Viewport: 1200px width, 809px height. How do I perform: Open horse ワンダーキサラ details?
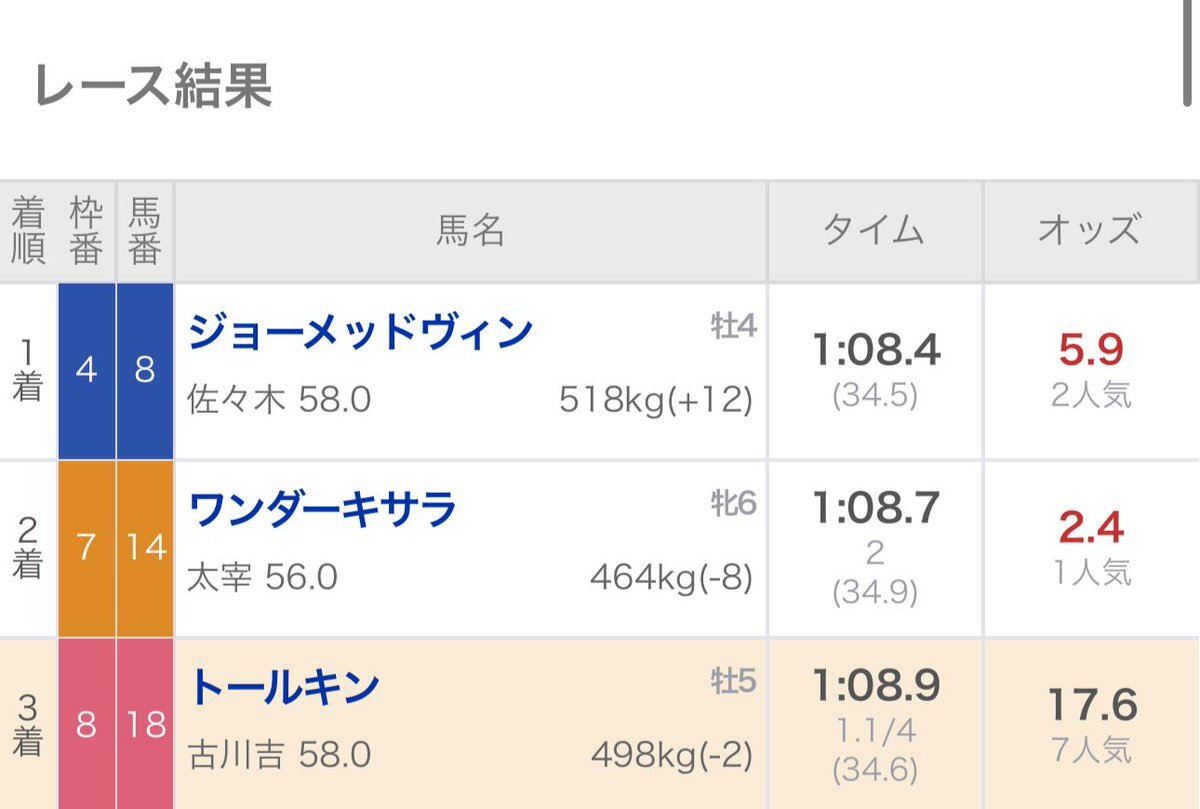click(x=322, y=511)
